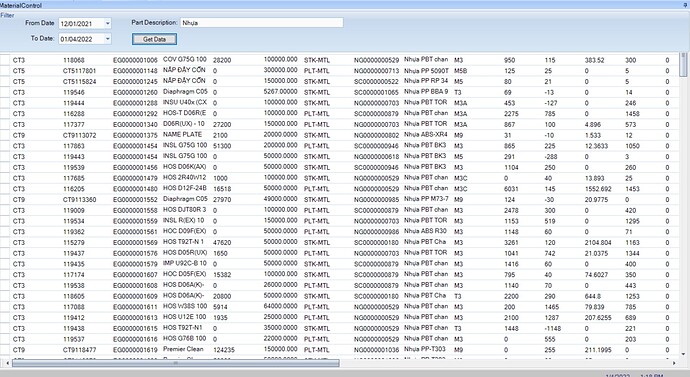Select cell -1148

point(553,328)
